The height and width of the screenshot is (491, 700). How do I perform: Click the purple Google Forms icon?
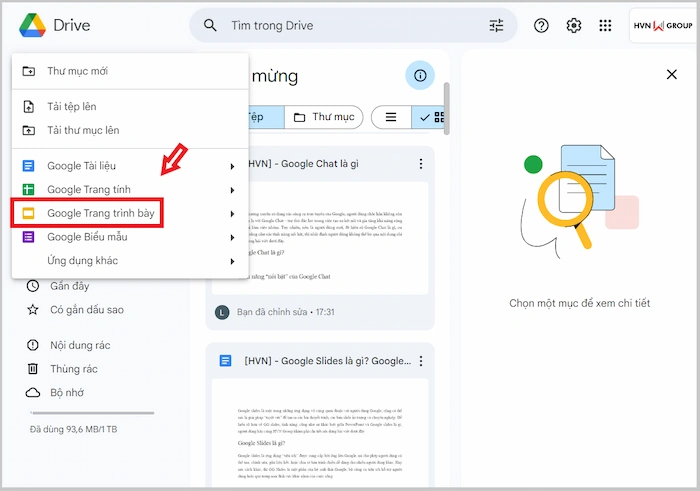(x=28, y=237)
